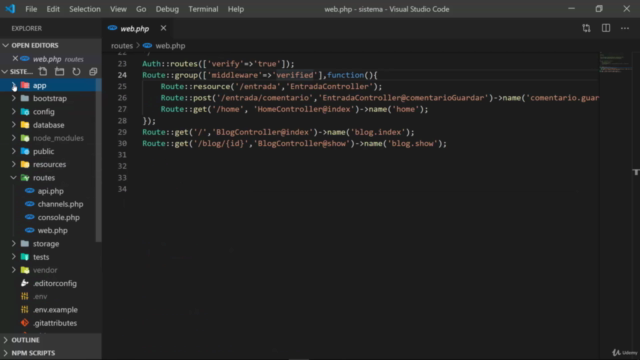The image size is (640, 360).
Task: Click the web.php breadcrumb segment
Action: (170, 46)
